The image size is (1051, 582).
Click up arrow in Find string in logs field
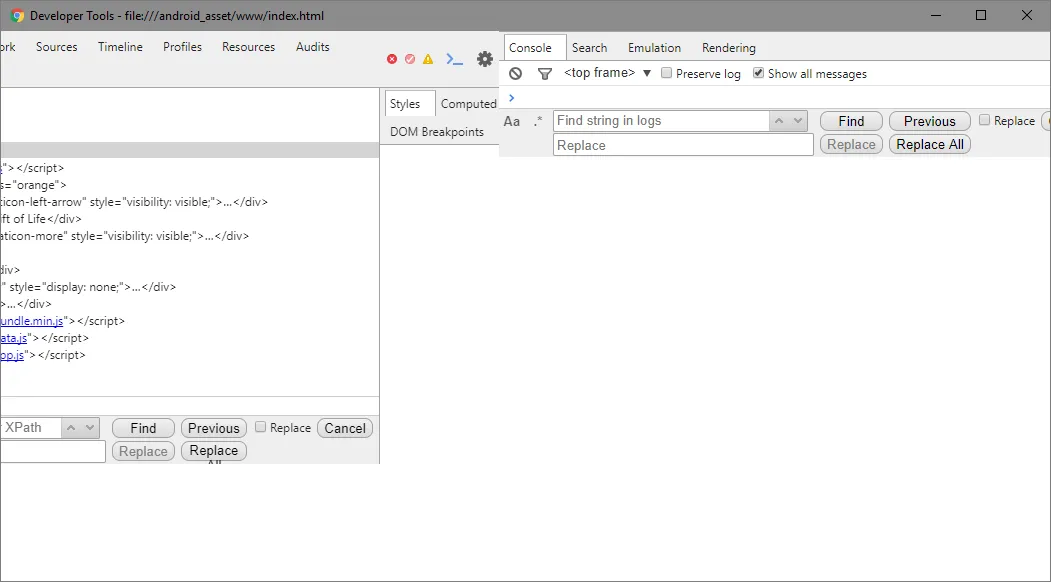(778, 121)
